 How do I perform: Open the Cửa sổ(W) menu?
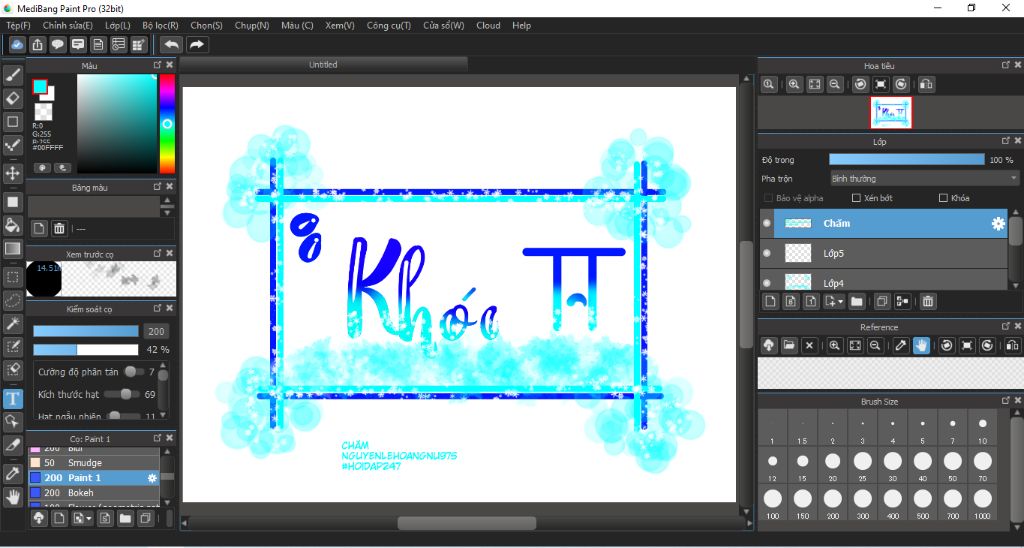(443, 25)
